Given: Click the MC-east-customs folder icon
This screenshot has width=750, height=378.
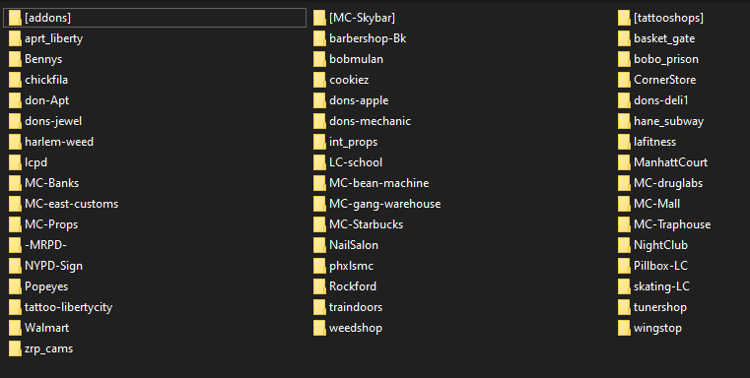Looking at the screenshot, I should [x=15, y=204].
